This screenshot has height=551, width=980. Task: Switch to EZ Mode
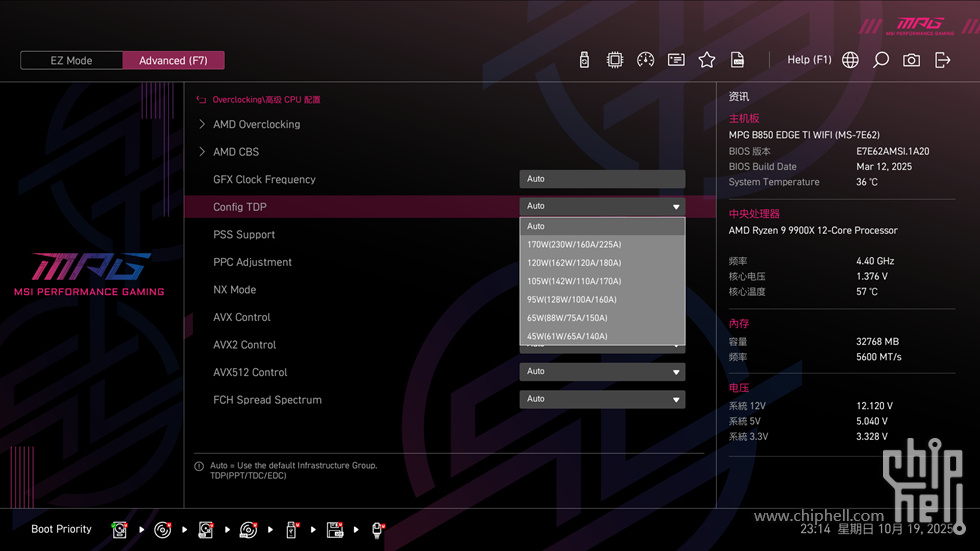point(71,60)
